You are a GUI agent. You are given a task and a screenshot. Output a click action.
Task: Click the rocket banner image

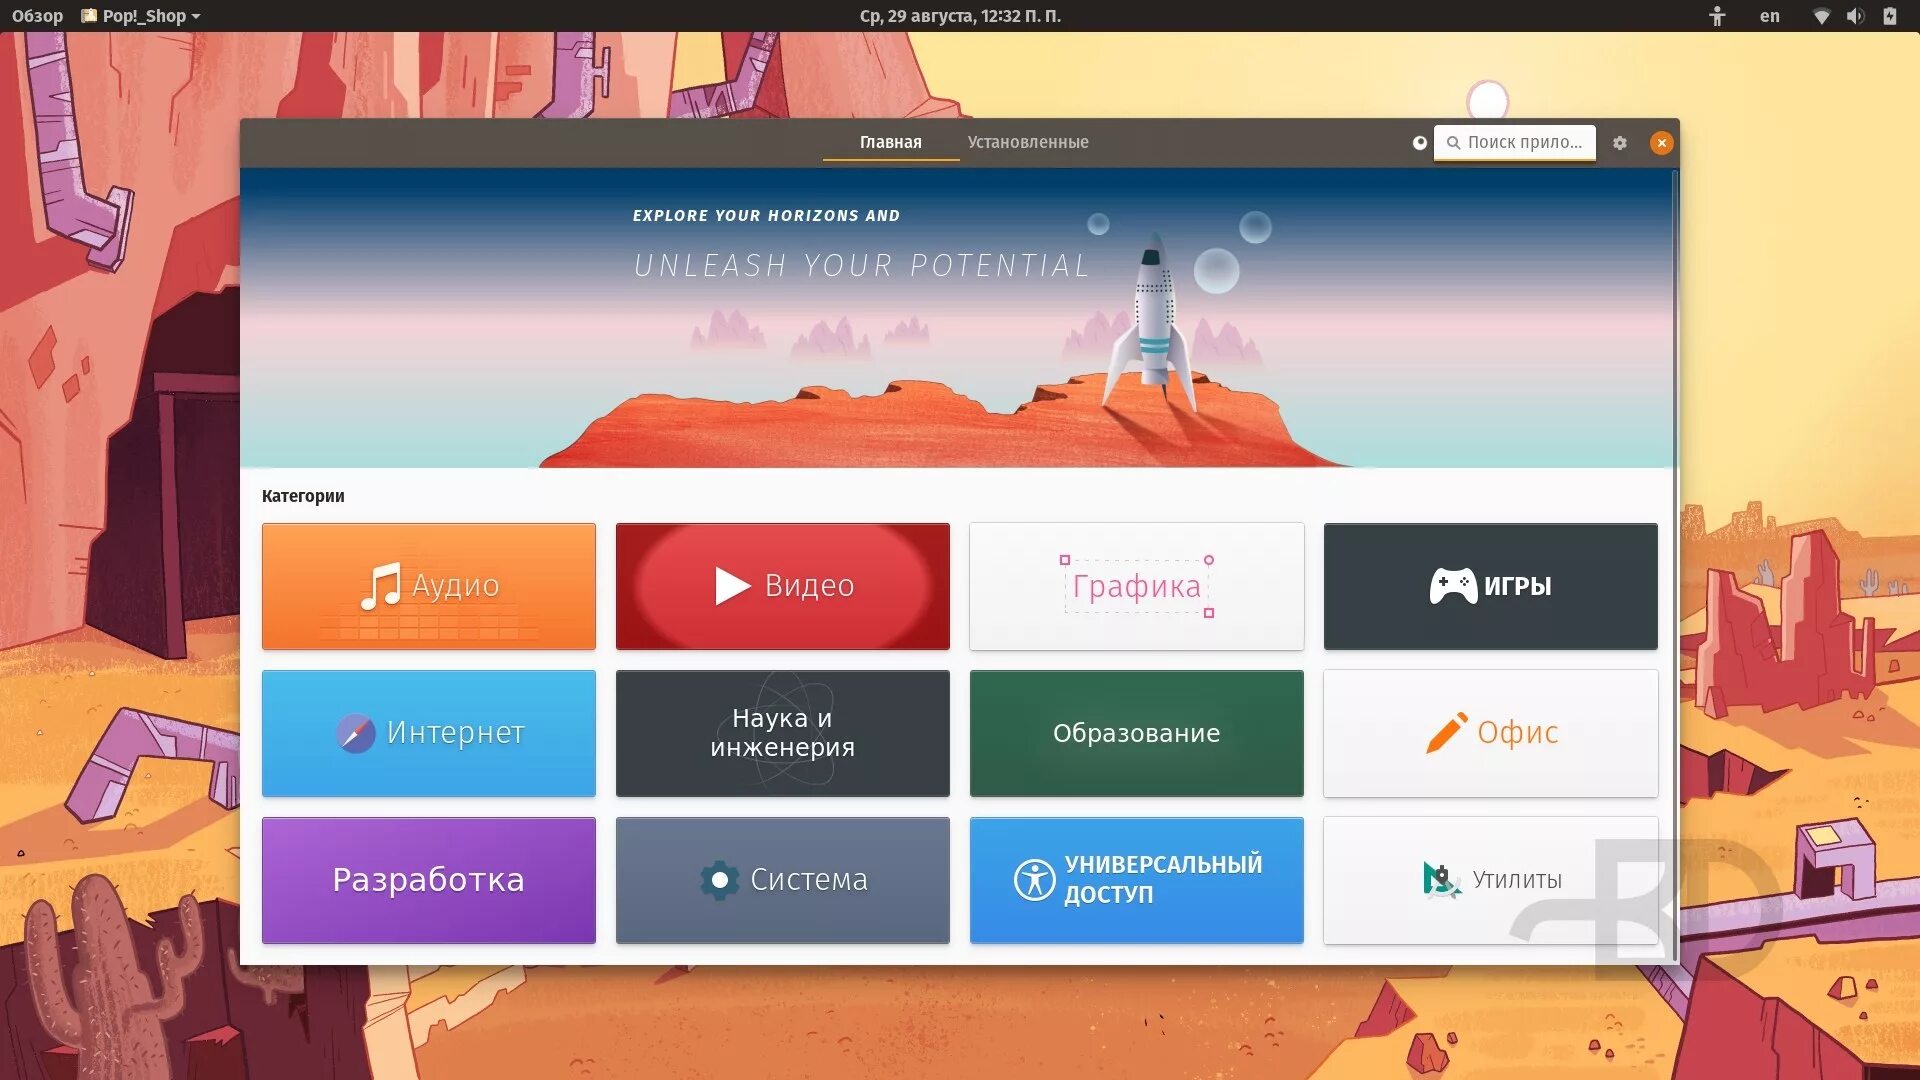[x=956, y=318]
